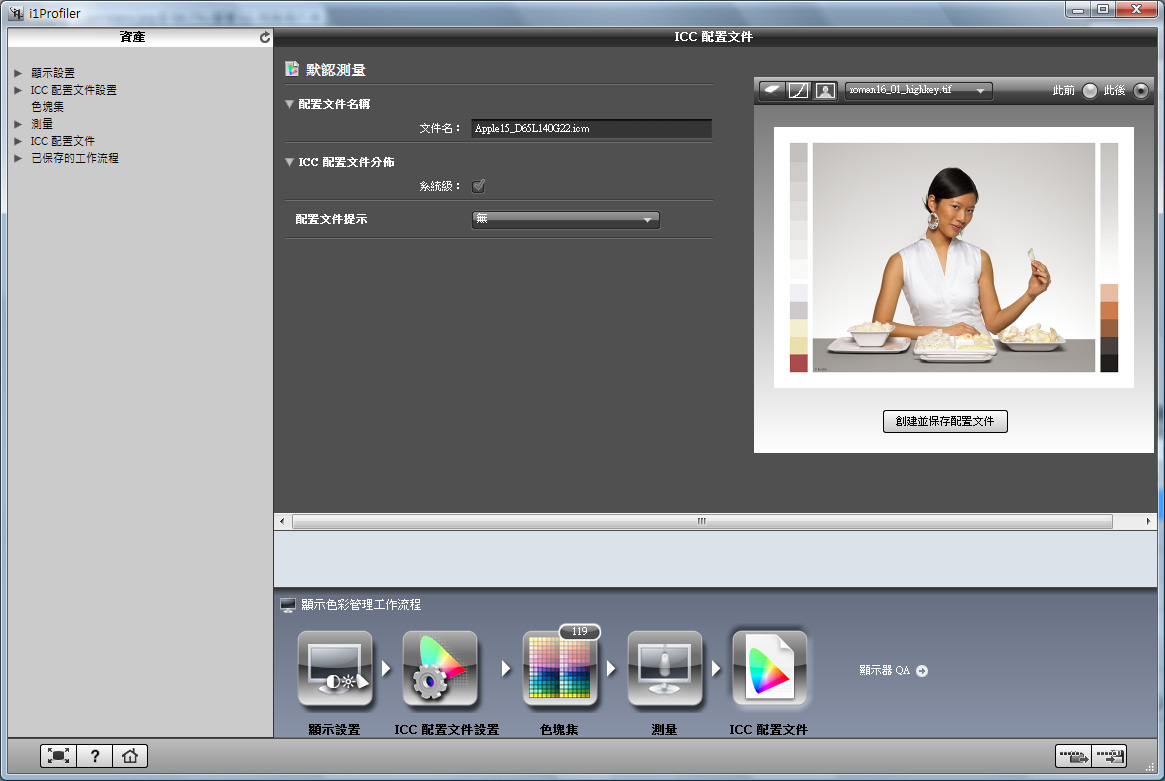Viewport: 1165px width, 781px height.
Task: Select the 色塊集 patch set workflow icon
Action: [559, 668]
